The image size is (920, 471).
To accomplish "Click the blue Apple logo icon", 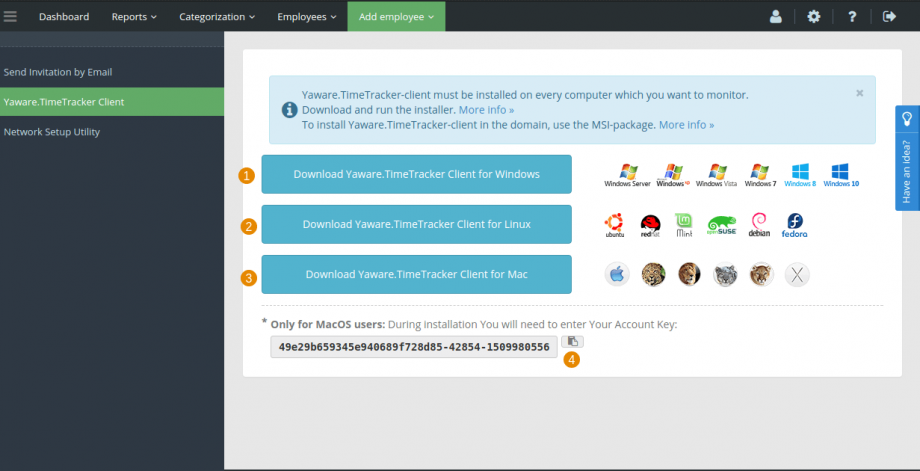I will click(617, 275).
